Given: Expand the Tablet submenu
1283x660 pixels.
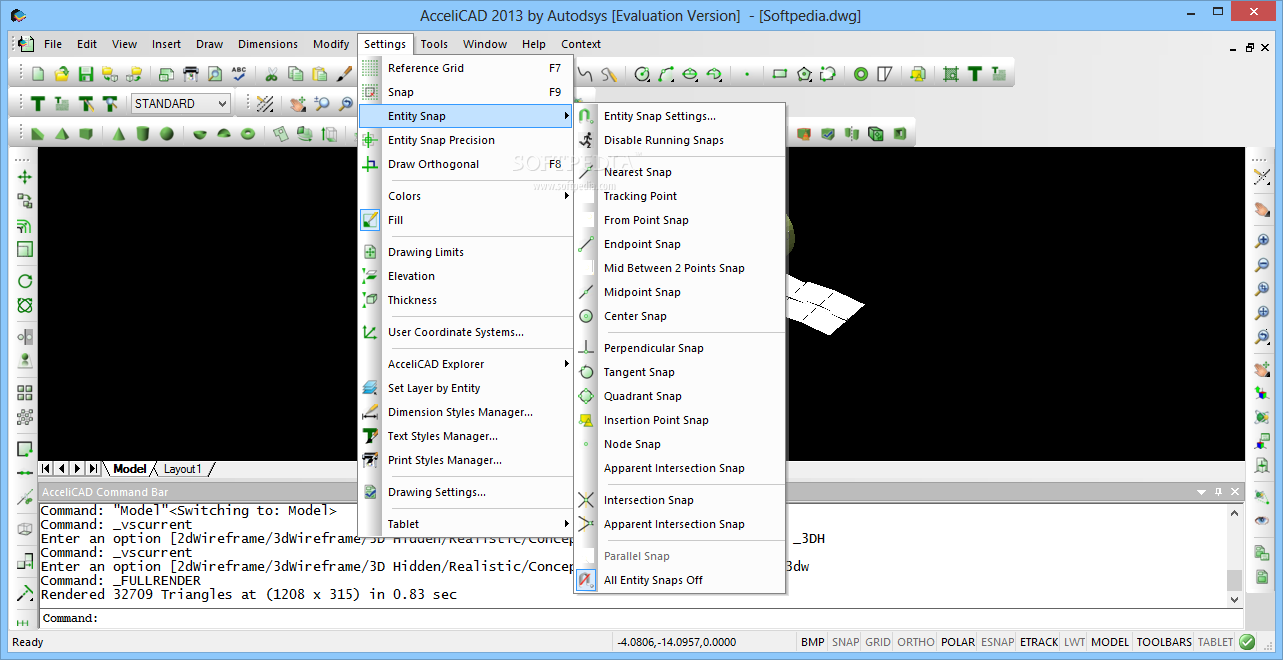Looking at the screenshot, I should (466, 524).
